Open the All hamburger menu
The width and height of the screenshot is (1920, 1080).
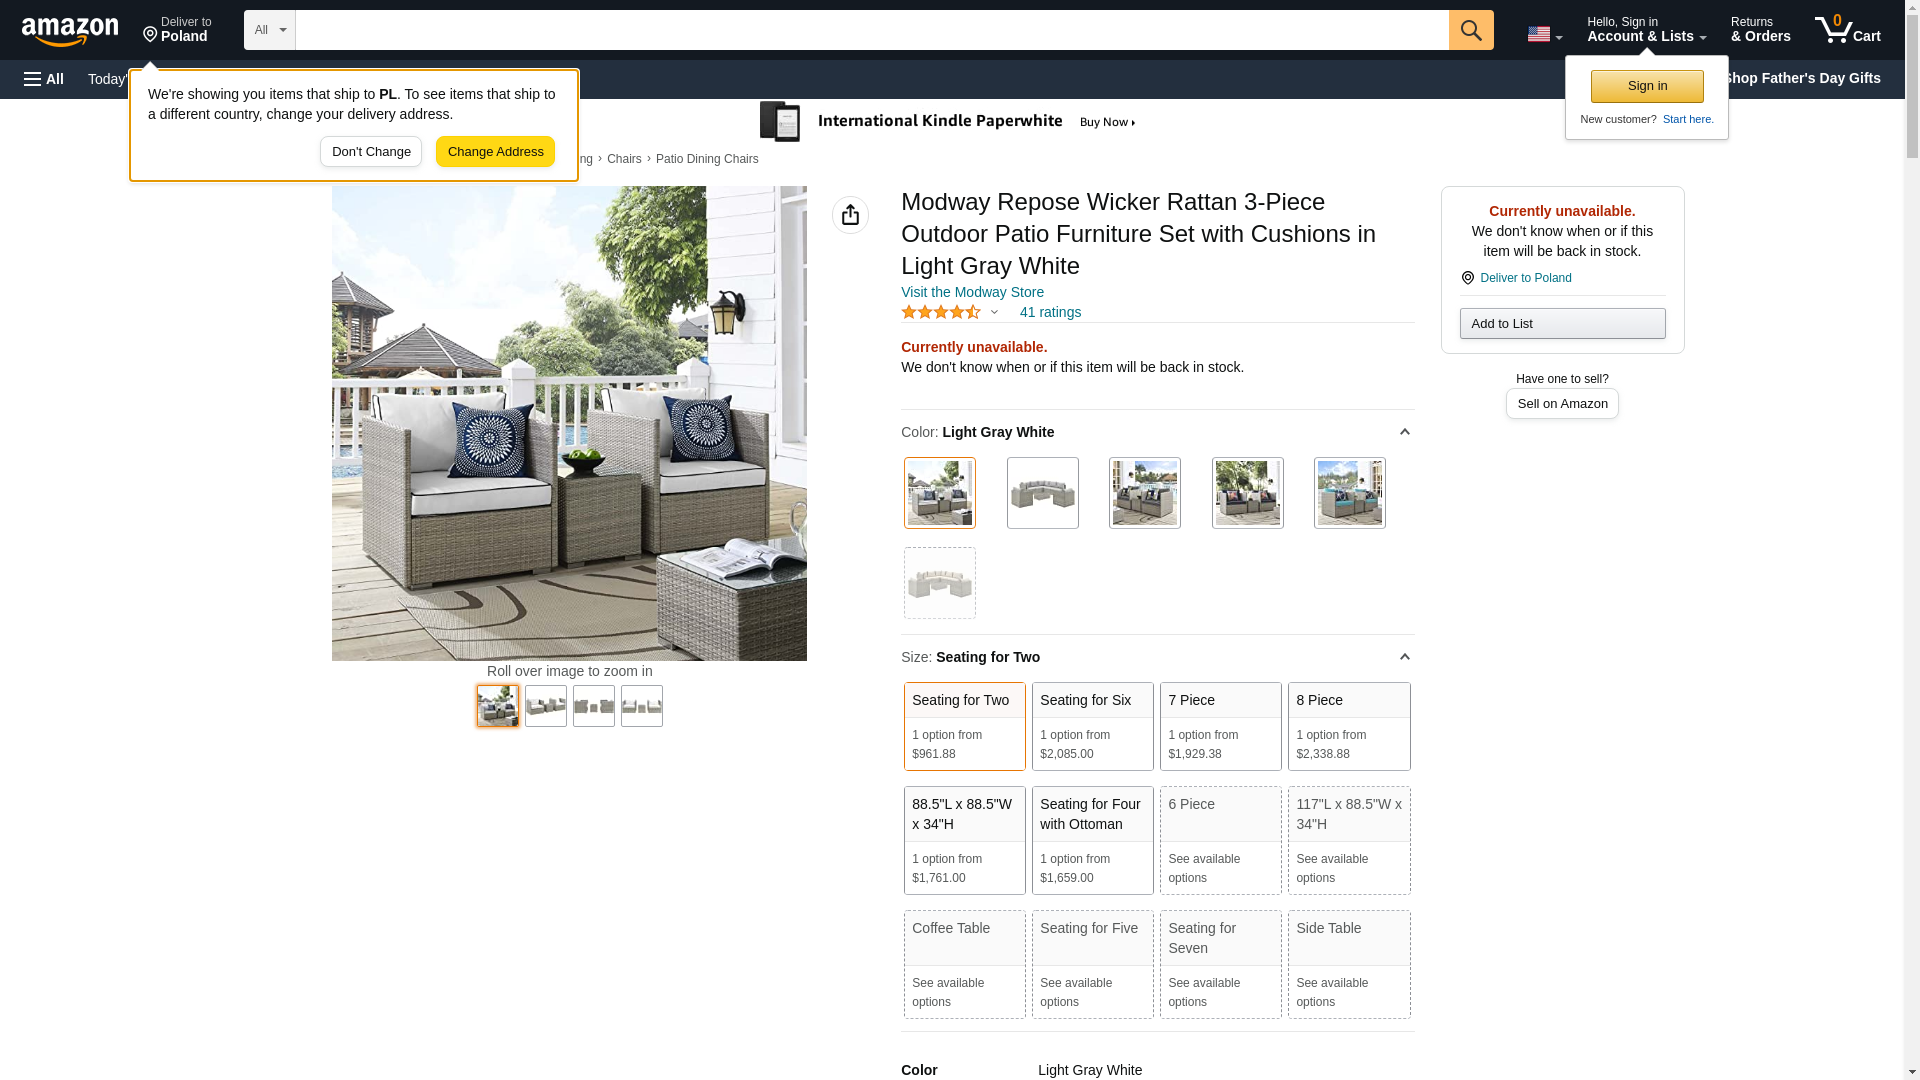coord(44,79)
